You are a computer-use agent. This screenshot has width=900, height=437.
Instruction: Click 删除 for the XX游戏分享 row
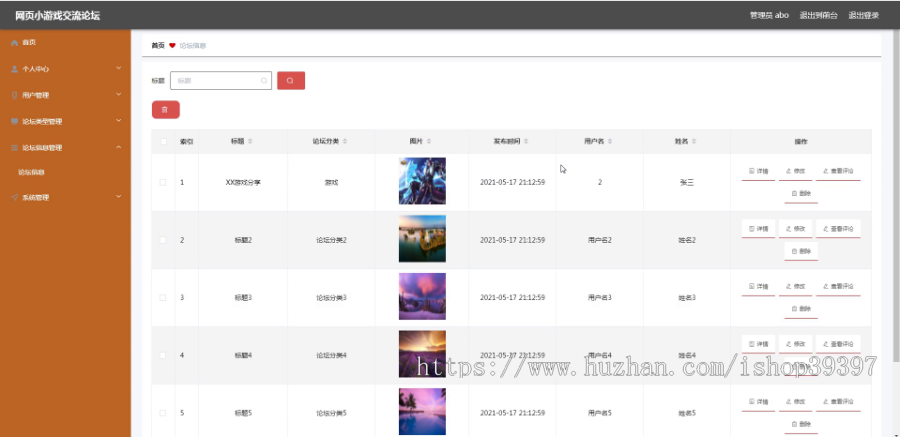pos(801,194)
